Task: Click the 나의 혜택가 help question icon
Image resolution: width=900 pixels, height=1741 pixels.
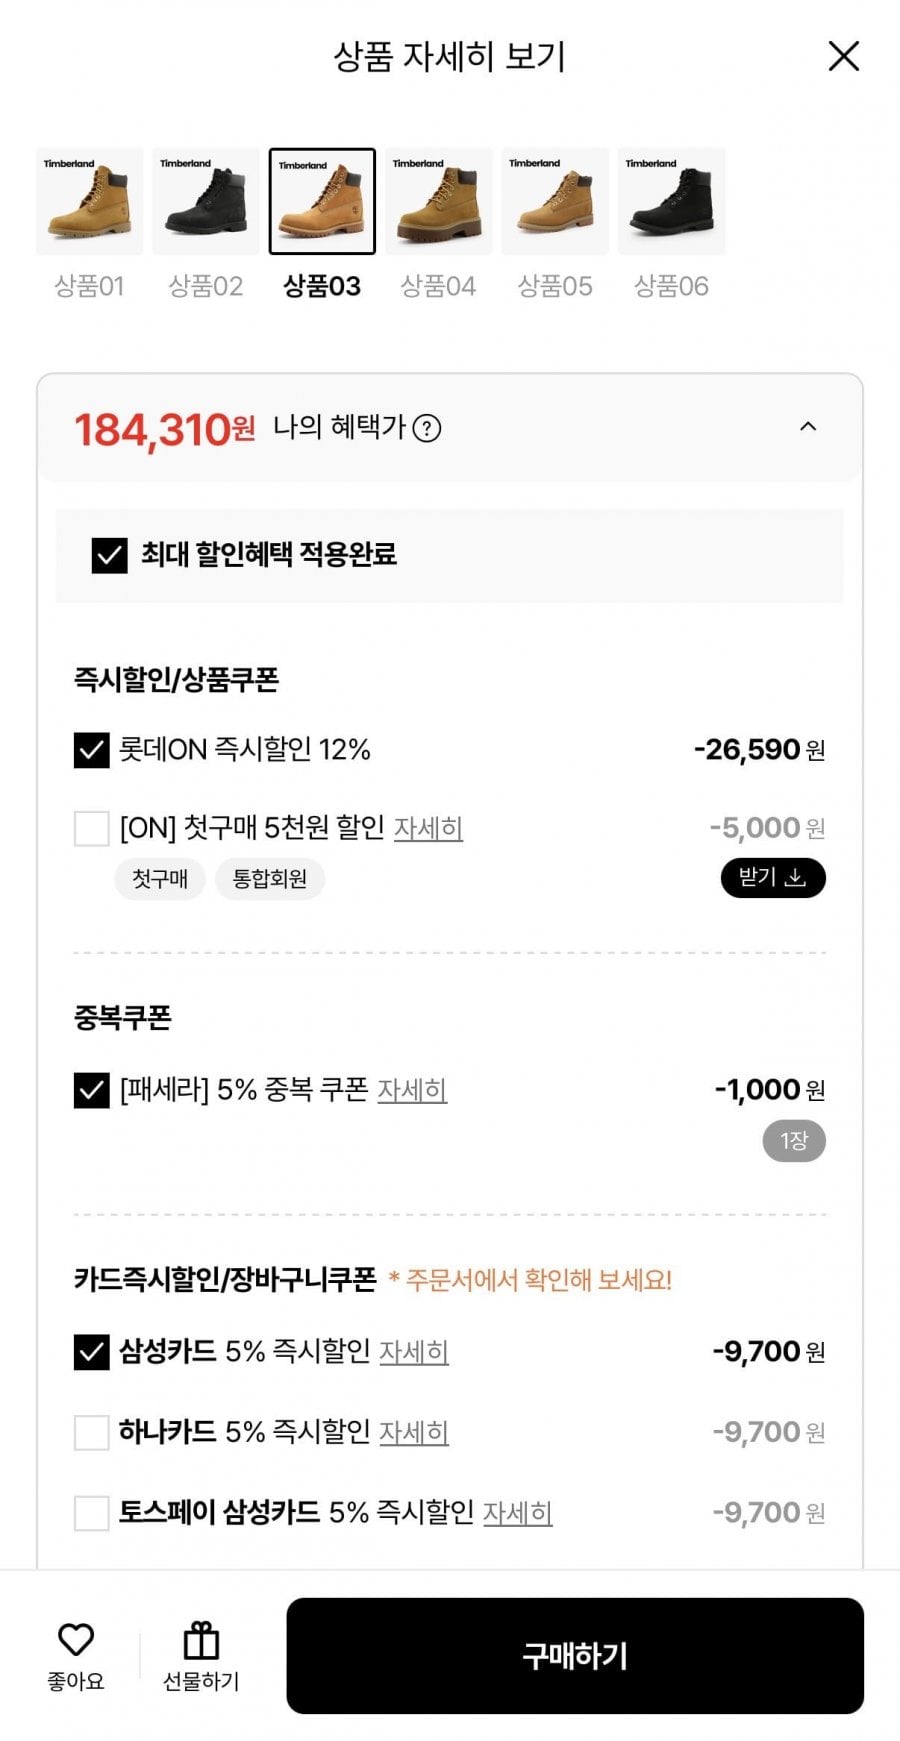Action: click(427, 429)
